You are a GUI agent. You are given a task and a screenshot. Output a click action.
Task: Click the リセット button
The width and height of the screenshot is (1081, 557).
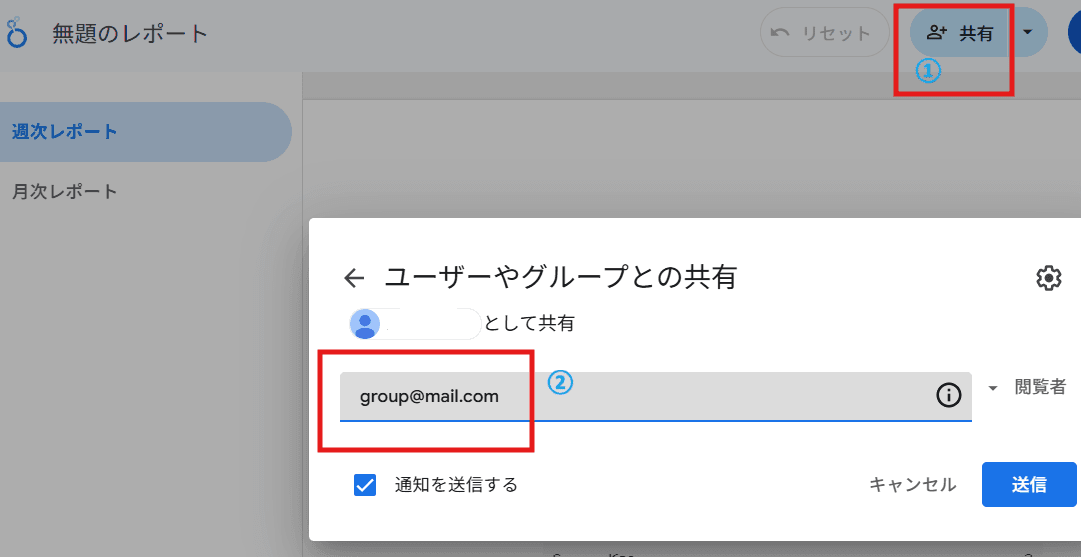(x=825, y=32)
